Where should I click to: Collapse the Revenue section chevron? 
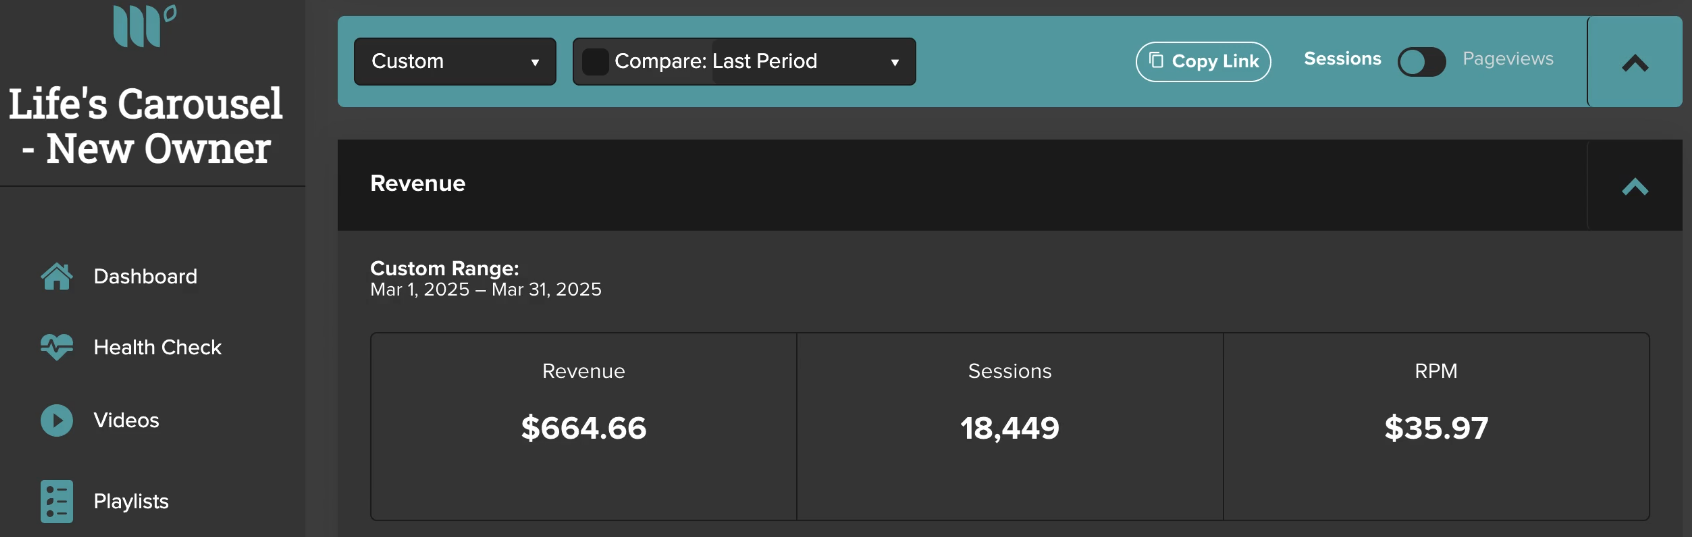pos(1635,186)
